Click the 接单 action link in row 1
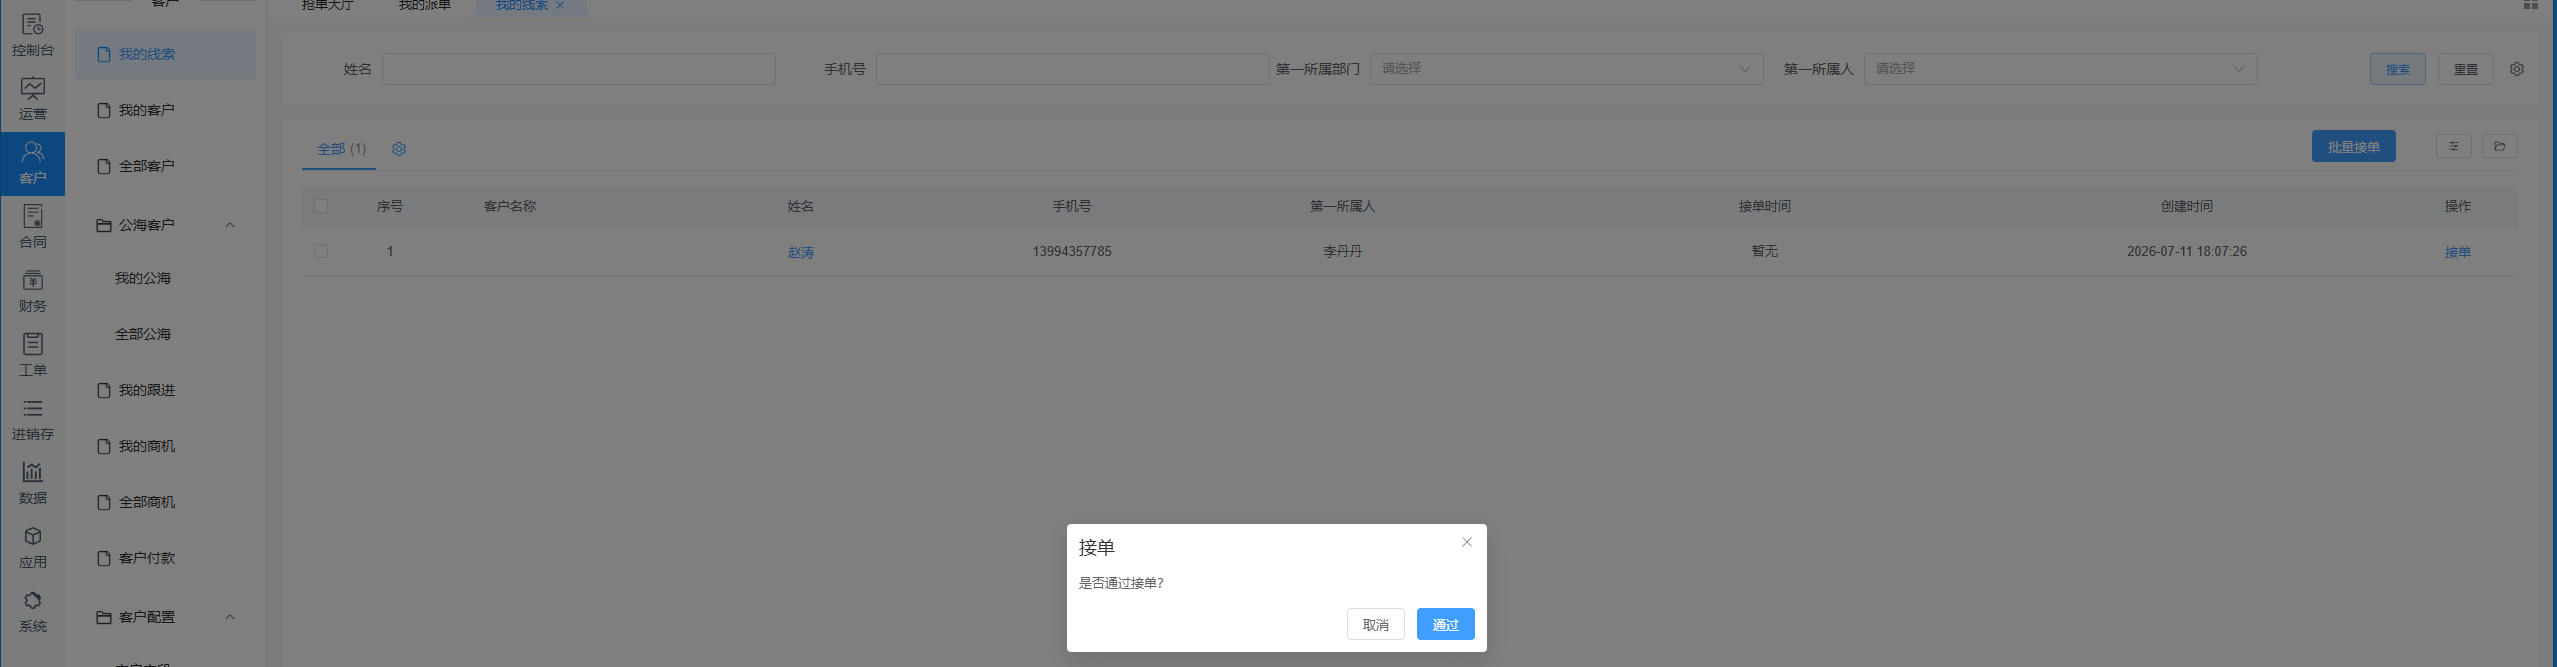The width and height of the screenshot is (2557, 667). [x=2457, y=252]
